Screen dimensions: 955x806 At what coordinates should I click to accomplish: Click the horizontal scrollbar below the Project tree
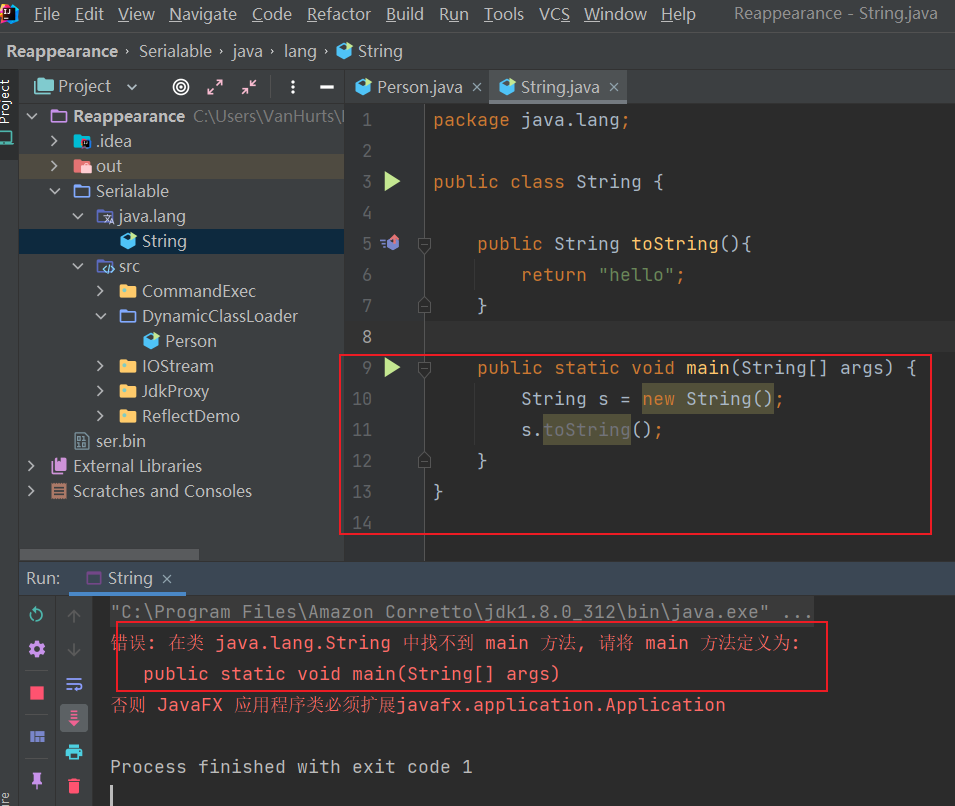click(x=108, y=554)
